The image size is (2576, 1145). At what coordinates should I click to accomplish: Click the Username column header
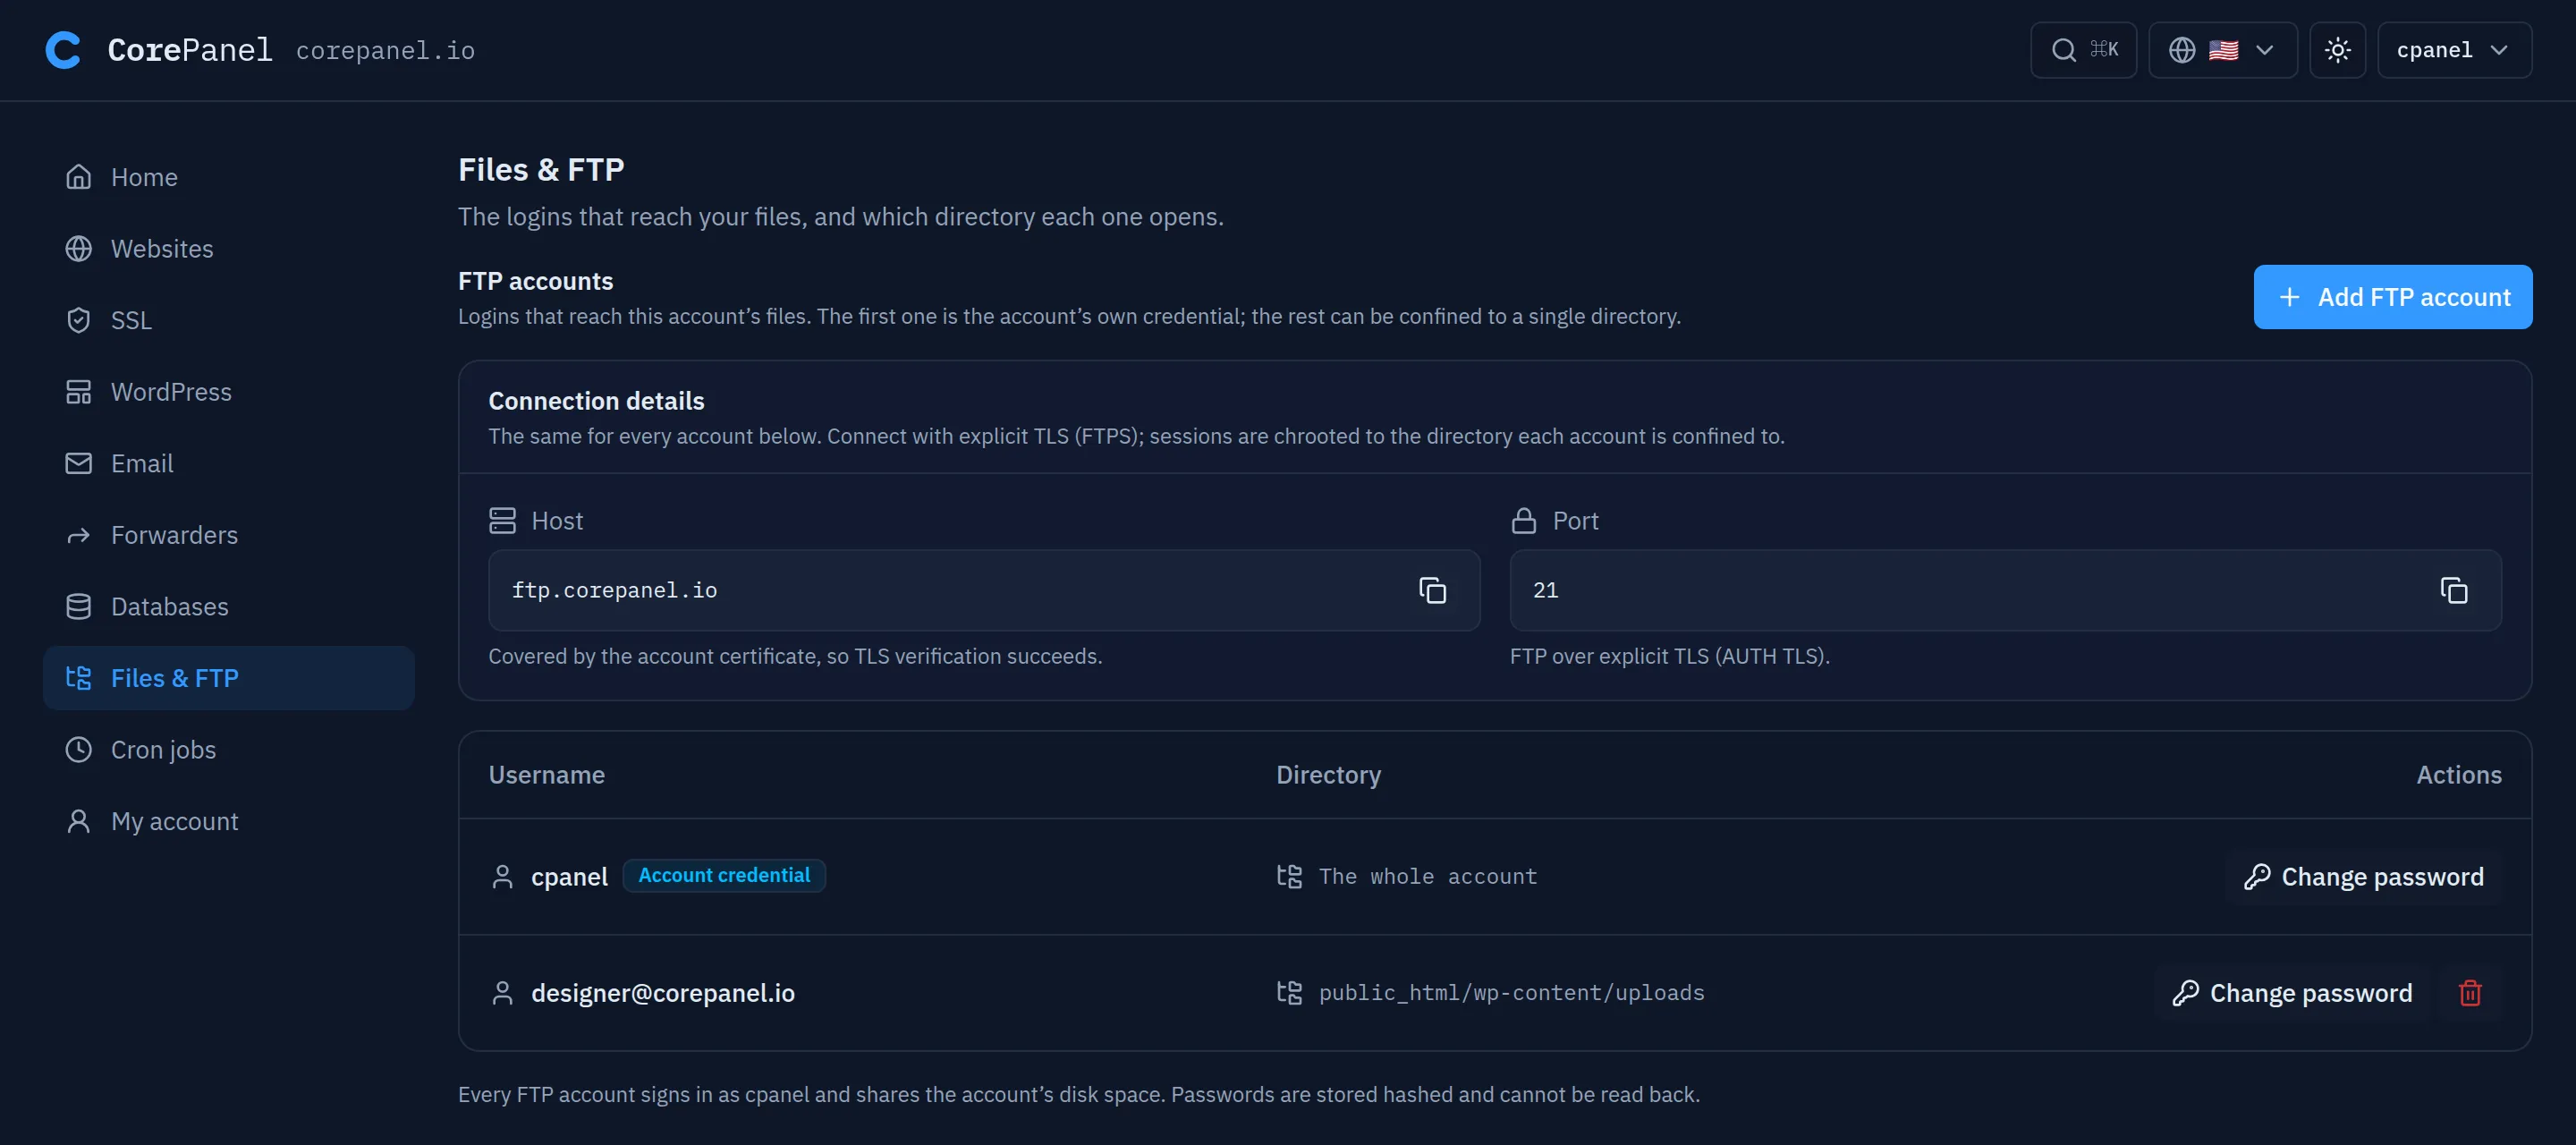546,775
